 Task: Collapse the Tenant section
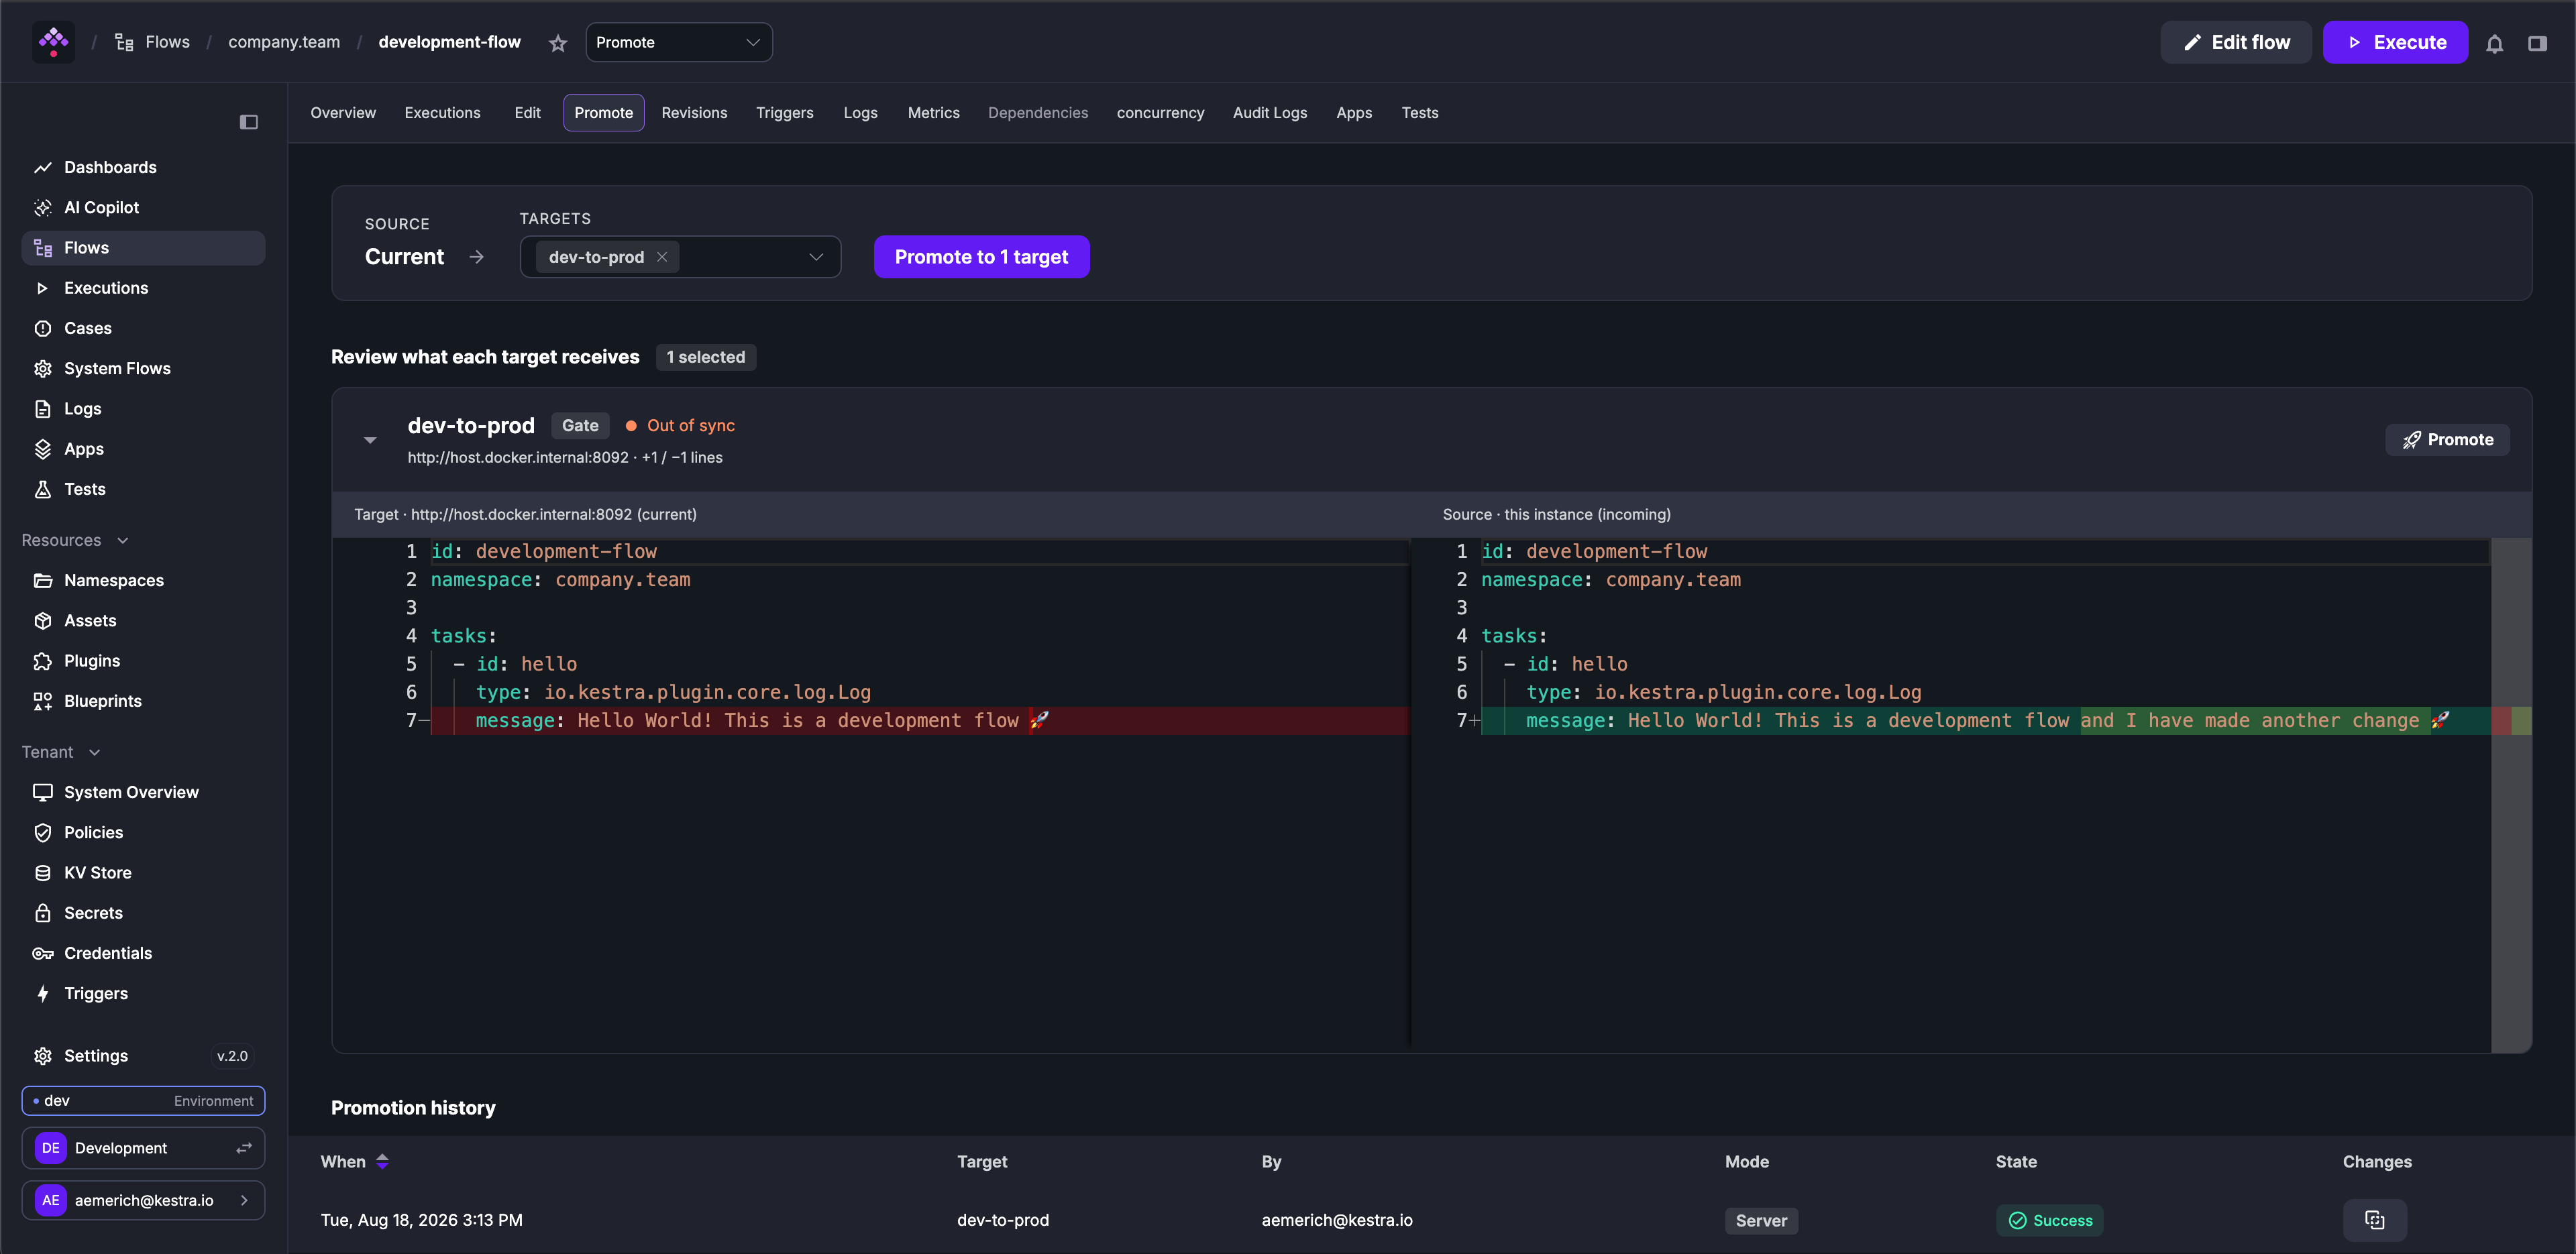point(61,752)
